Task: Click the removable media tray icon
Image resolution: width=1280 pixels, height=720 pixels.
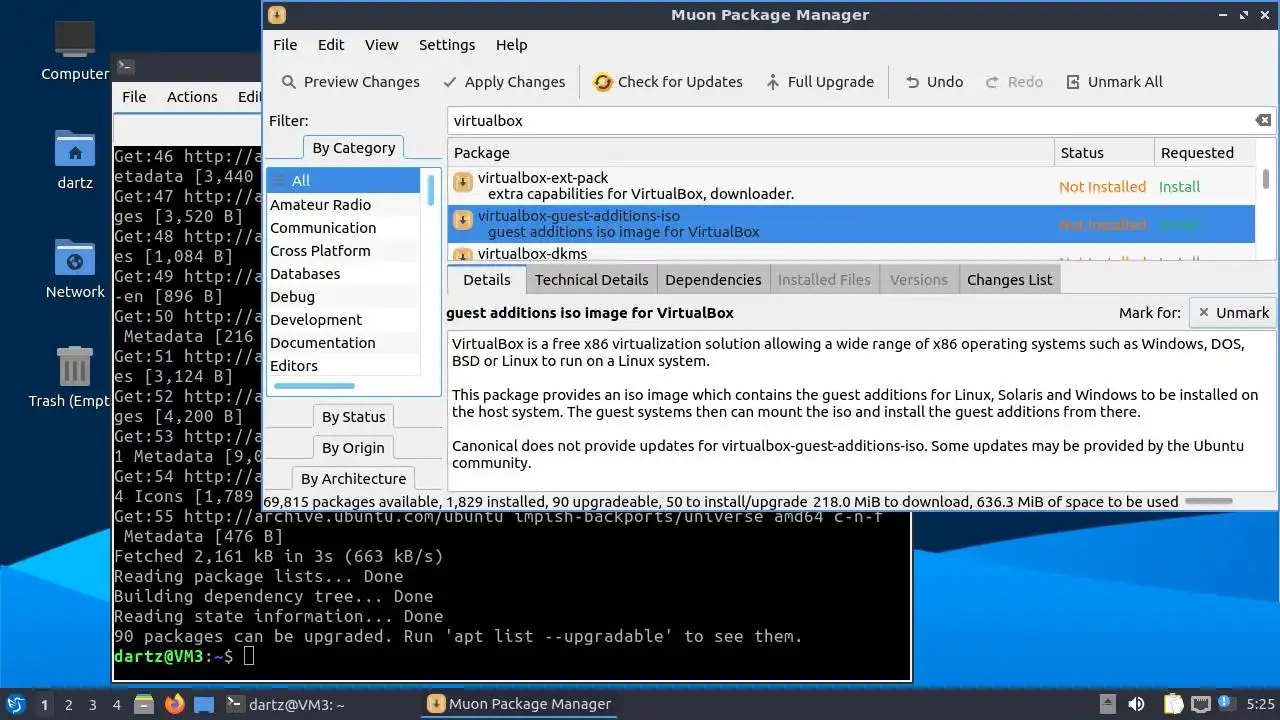Action: (x=1107, y=704)
